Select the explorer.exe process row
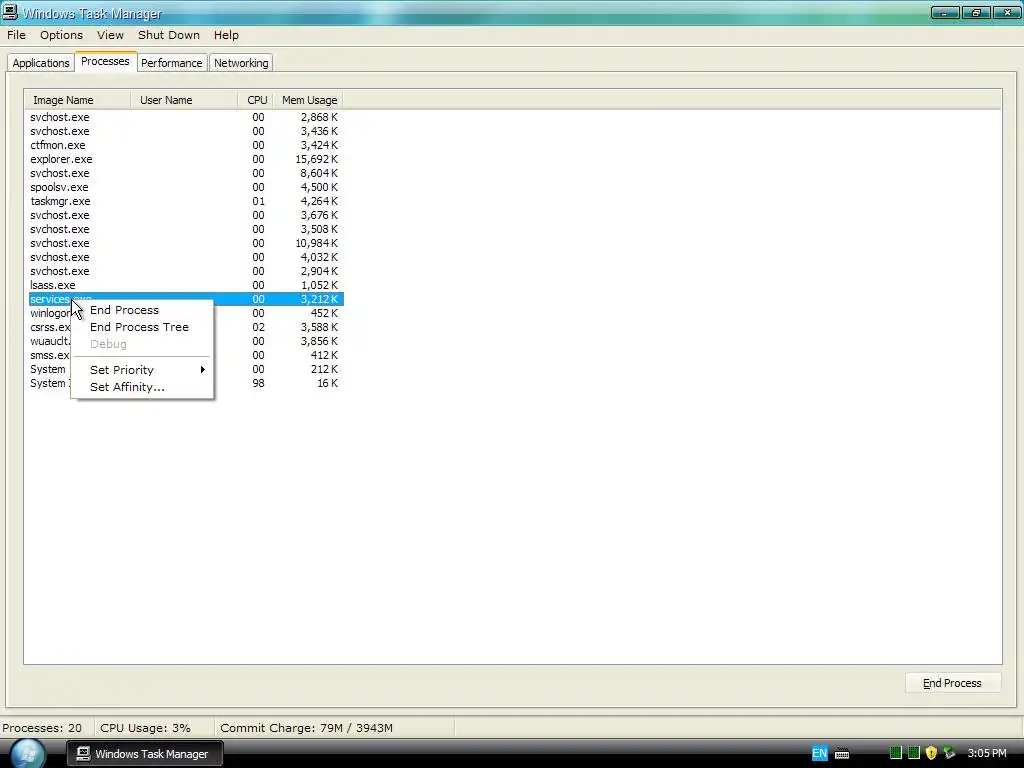The image size is (1024, 768). pyautogui.click(x=185, y=159)
